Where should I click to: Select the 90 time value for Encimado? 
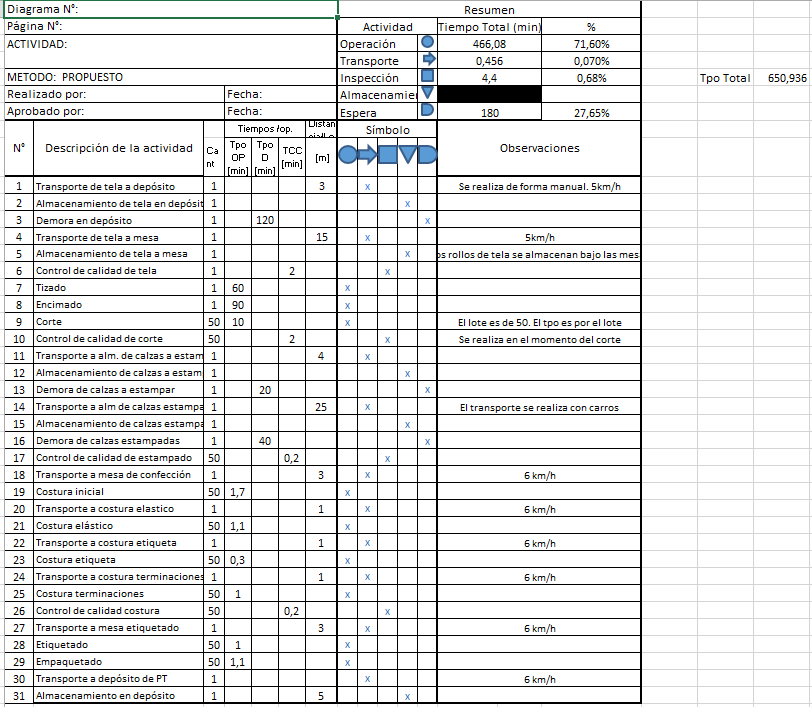click(238, 305)
